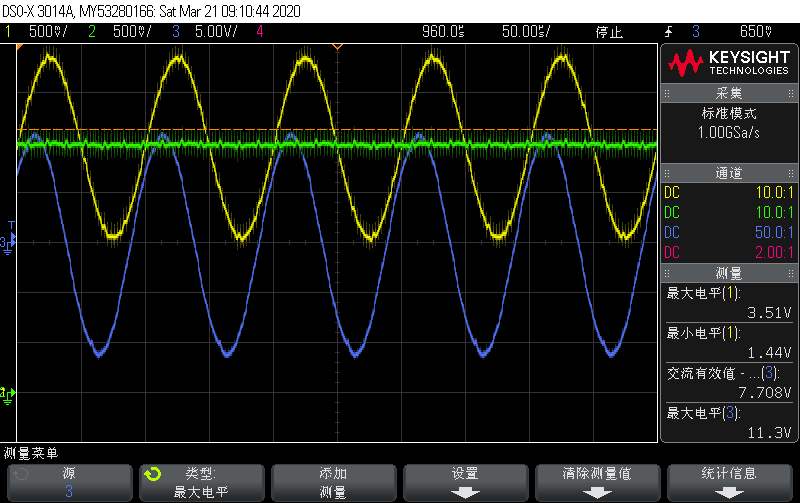Screen dimensions: 800x503
Task: Open the 清除测量值 (Clear measurements) softkey
Action: tap(597, 483)
